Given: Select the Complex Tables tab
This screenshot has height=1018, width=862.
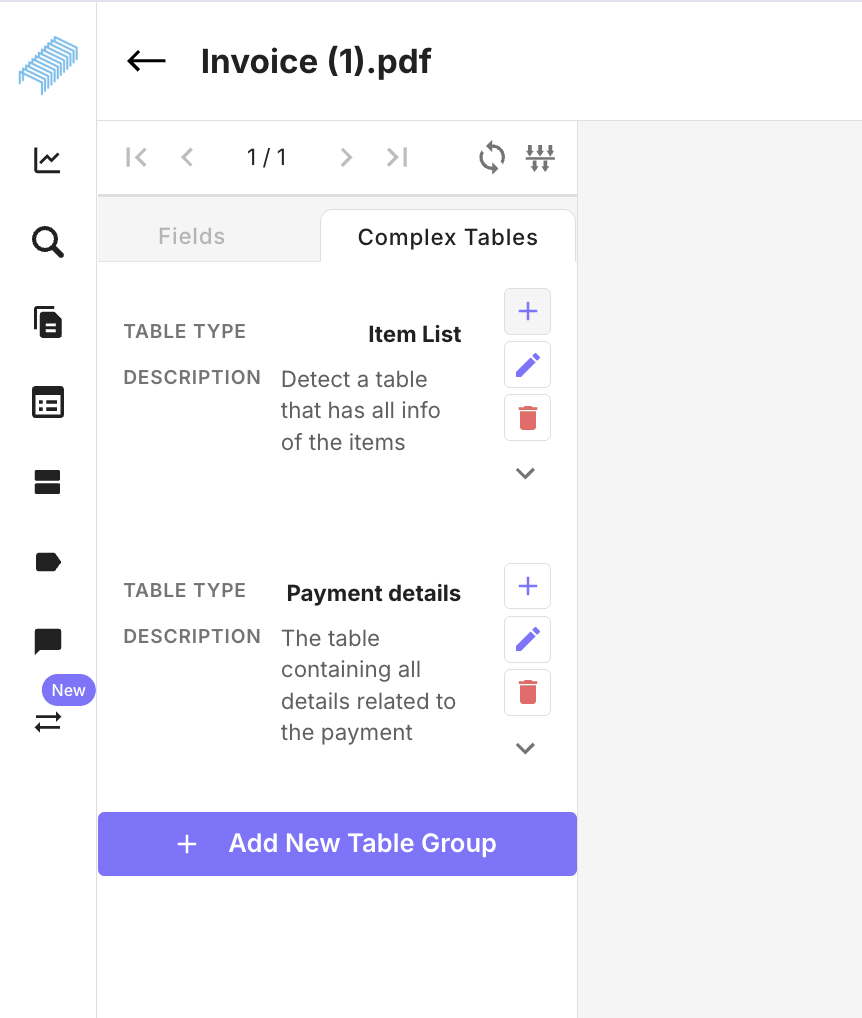Looking at the screenshot, I should (x=448, y=237).
